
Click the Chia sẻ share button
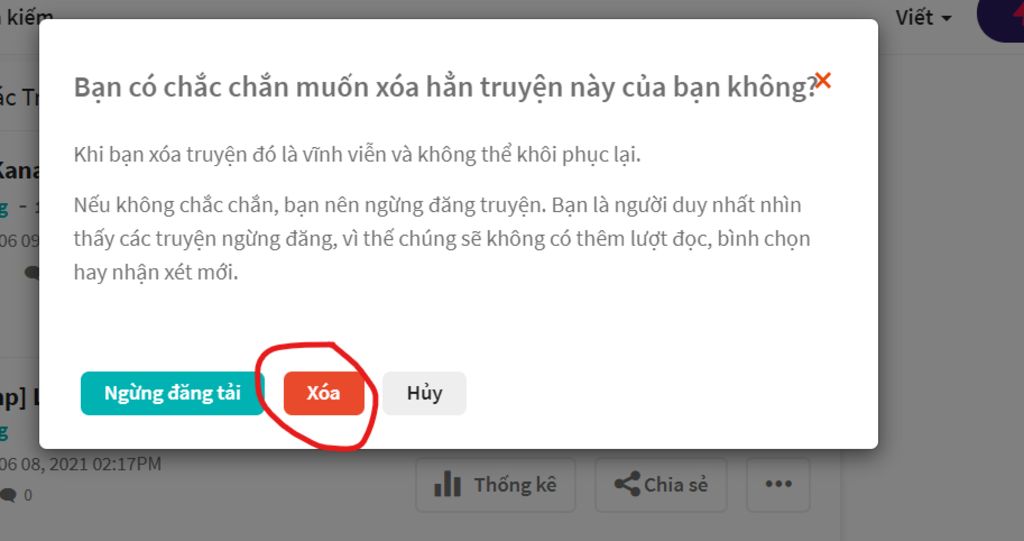(661, 485)
